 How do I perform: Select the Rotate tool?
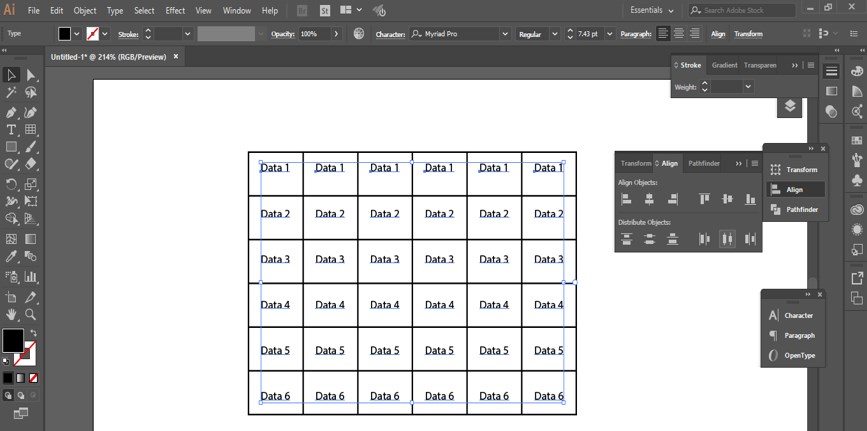(11, 184)
